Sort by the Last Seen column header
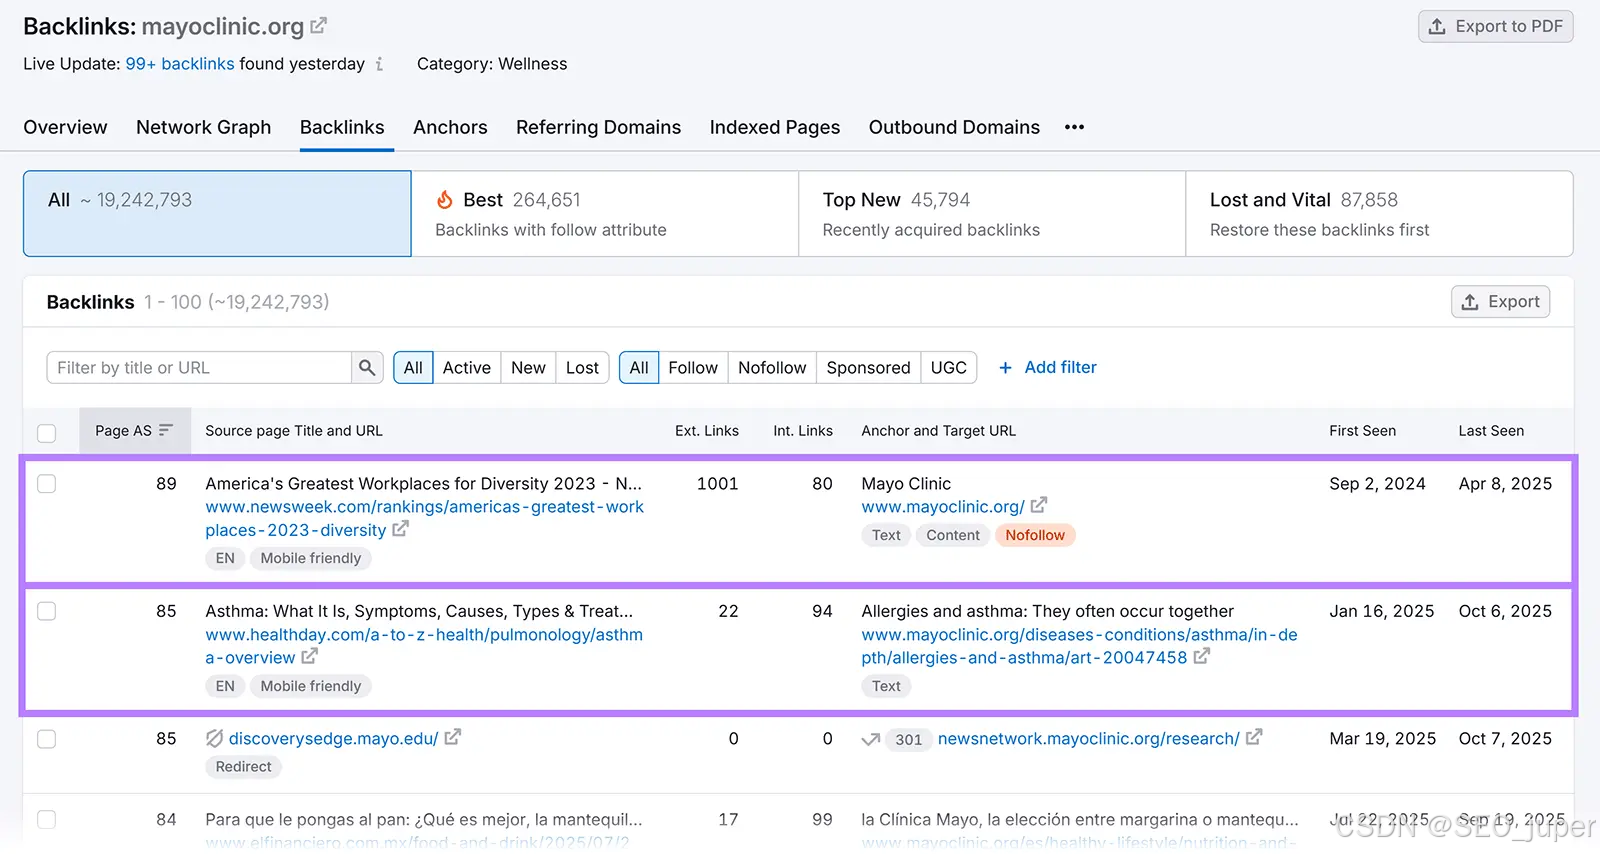The height and width of the screenshot is (854, 1600). tap(1491, 431)
